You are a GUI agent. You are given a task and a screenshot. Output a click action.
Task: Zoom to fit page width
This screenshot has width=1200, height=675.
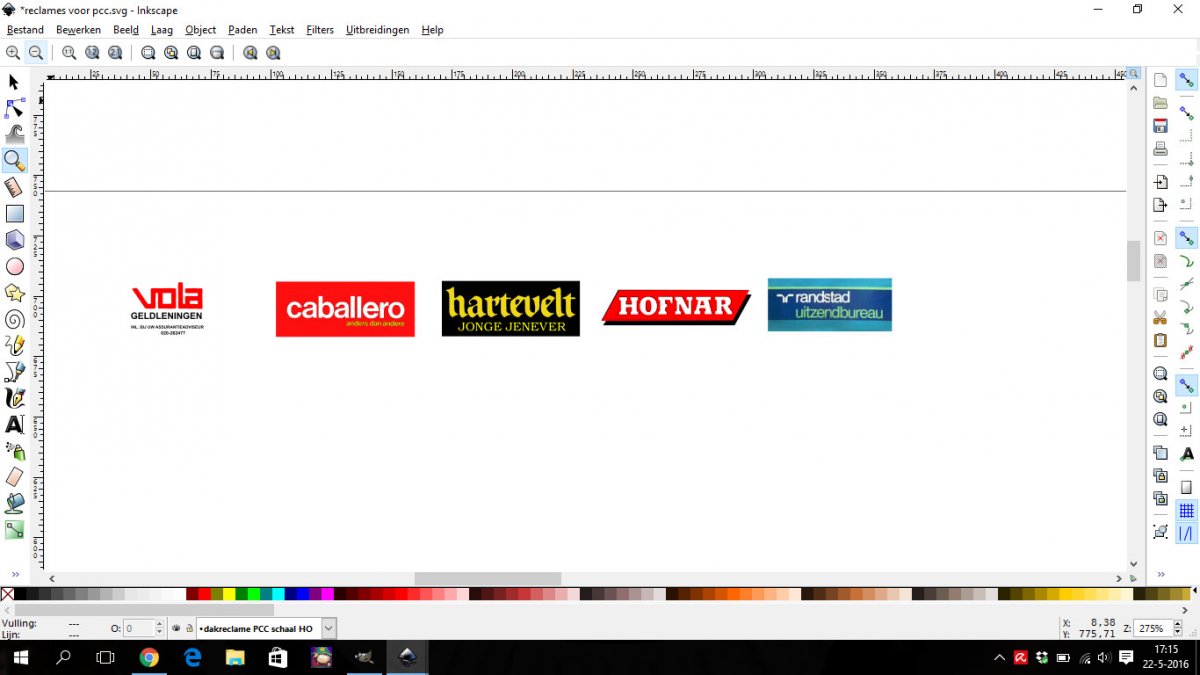click(217, 53)
